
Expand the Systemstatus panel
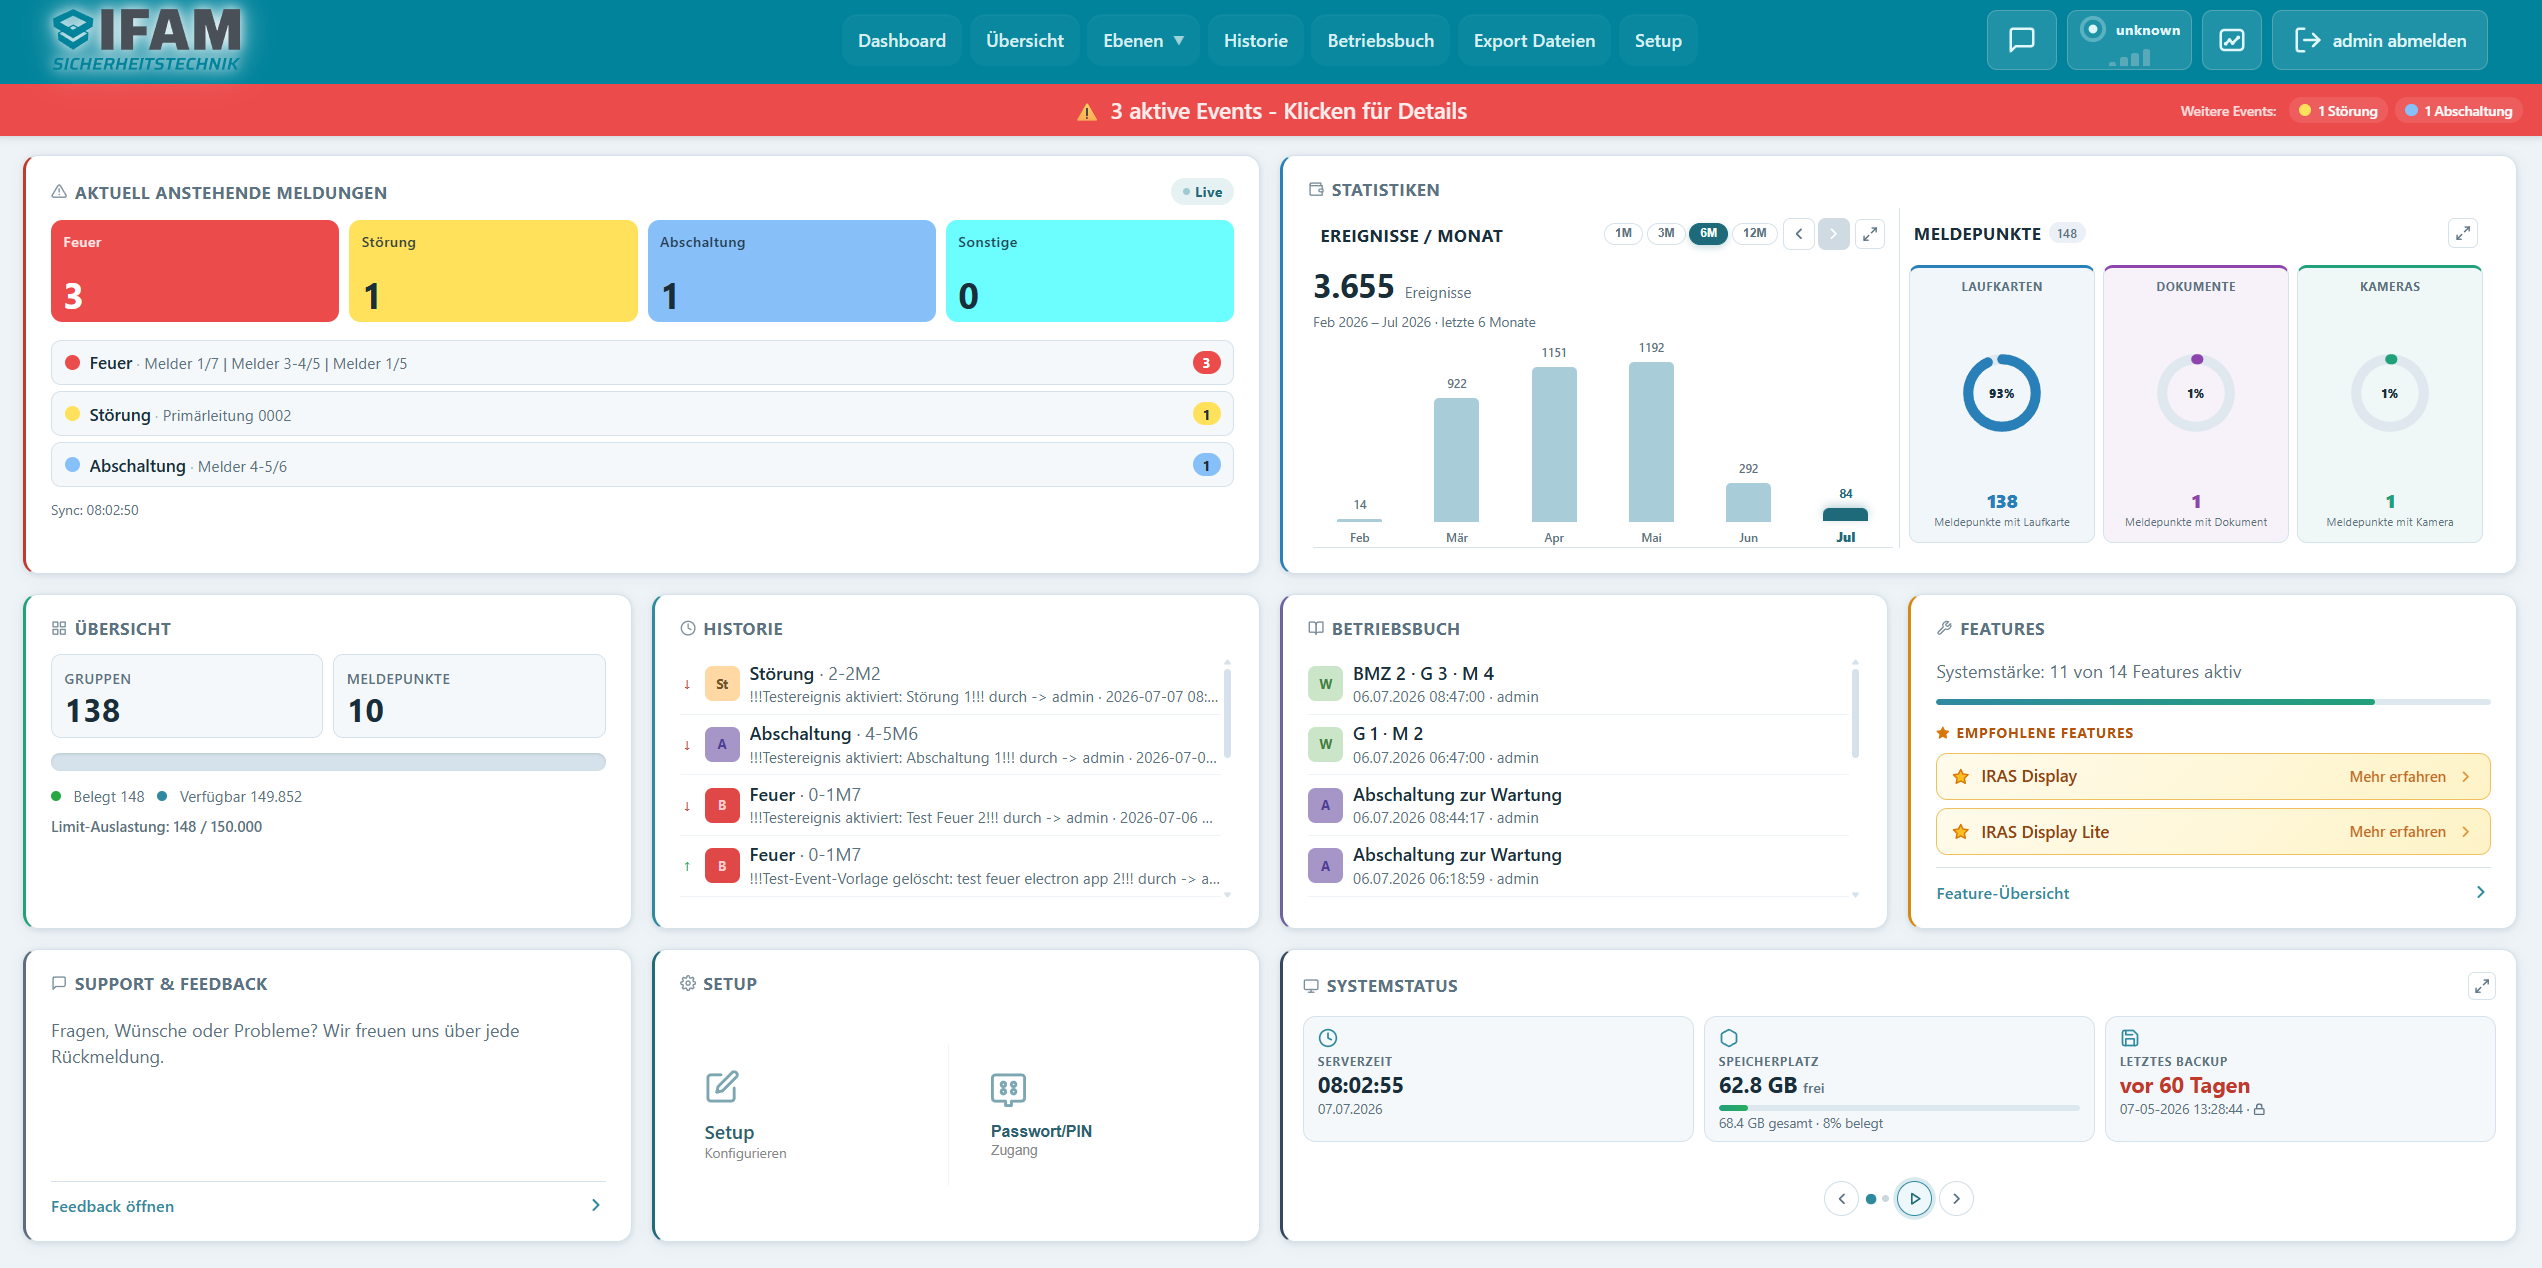click(2482, 986)
